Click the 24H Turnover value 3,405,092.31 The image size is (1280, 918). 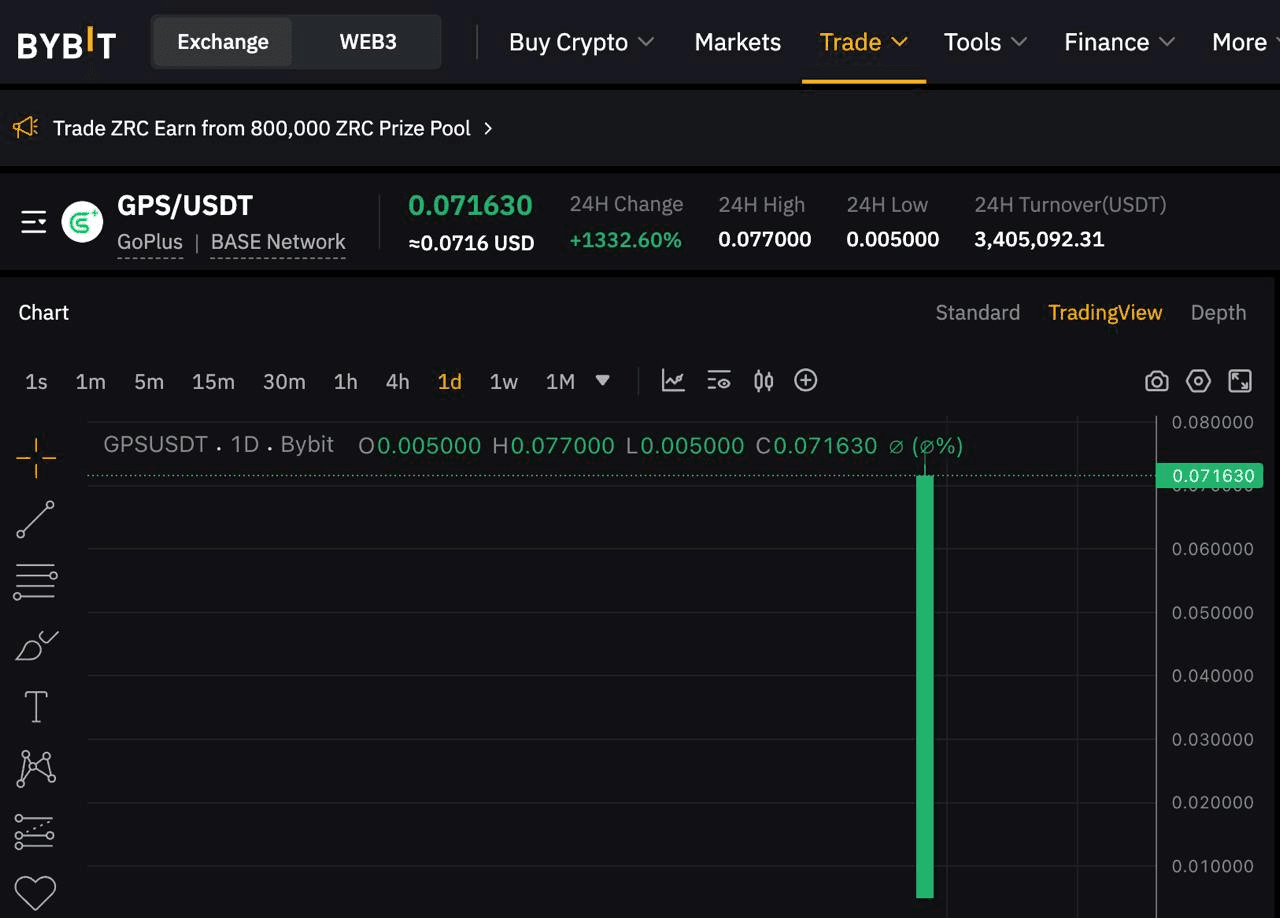1039,240
